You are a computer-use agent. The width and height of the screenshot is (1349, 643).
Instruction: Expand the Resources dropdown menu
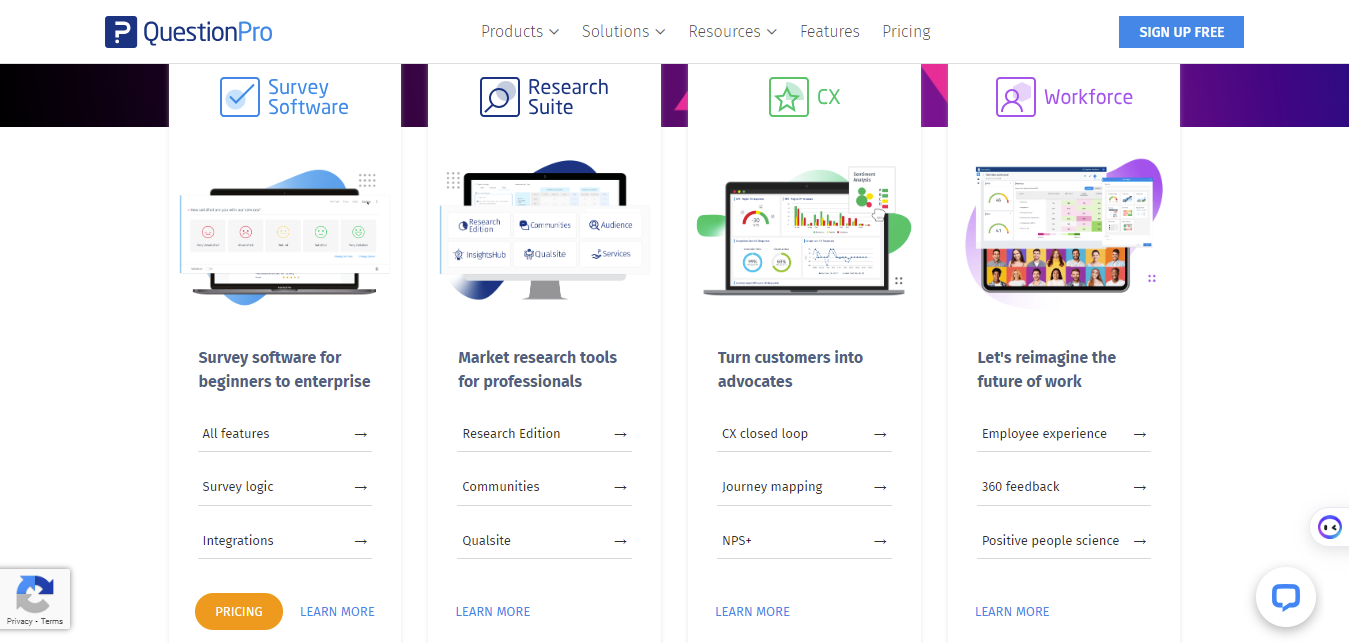point(733,32)
